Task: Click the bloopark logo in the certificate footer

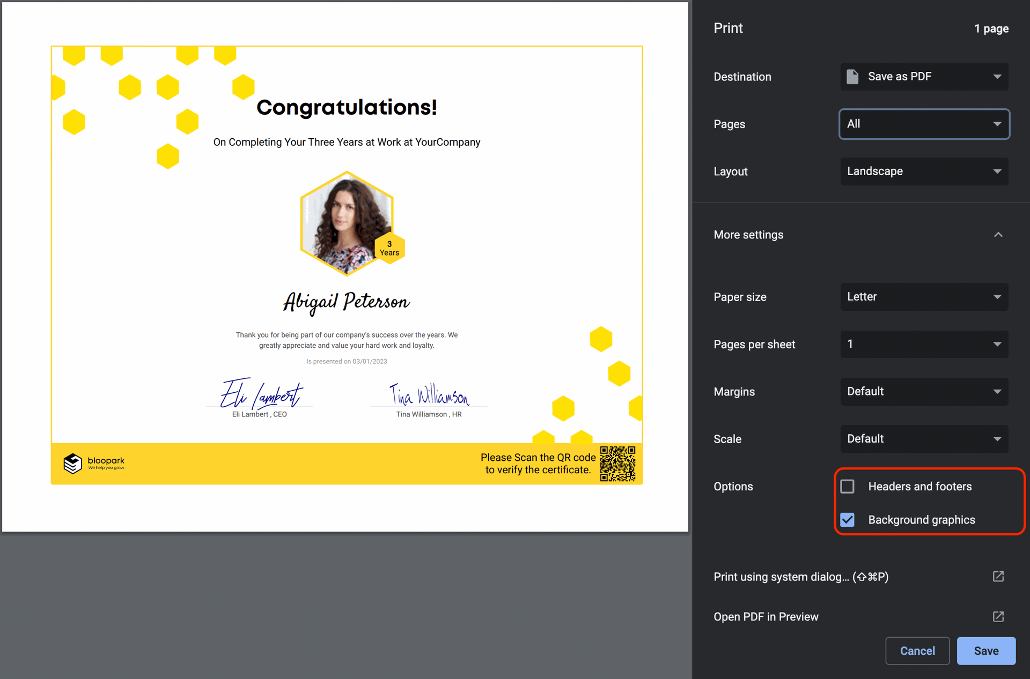Action: click(94, 463)
